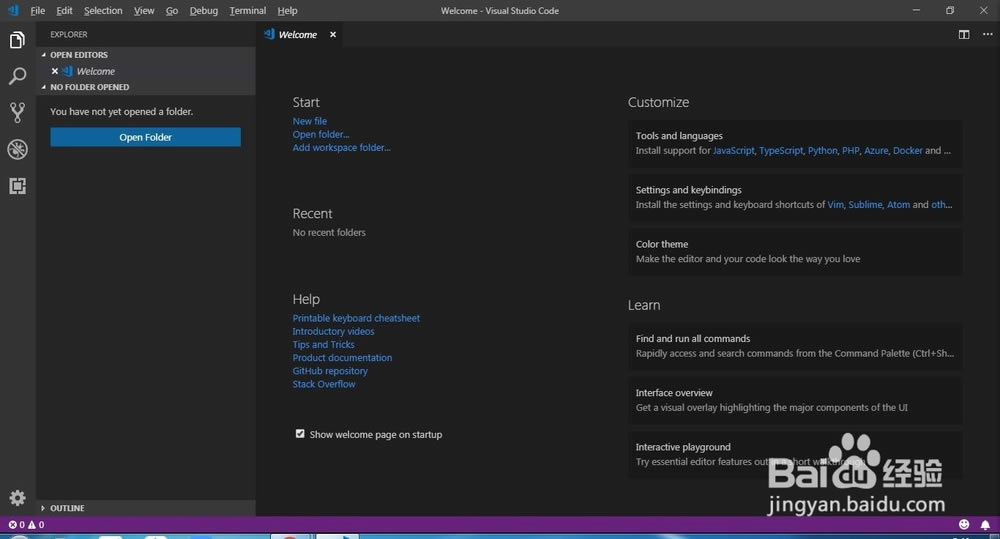
Task: Click the Open folder... link
Action: click(x=321, y=135)
